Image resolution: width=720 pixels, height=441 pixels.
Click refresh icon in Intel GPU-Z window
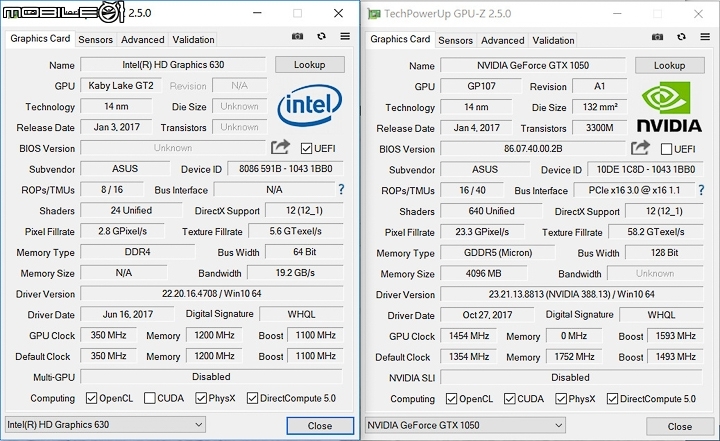(x=321, y=36)
